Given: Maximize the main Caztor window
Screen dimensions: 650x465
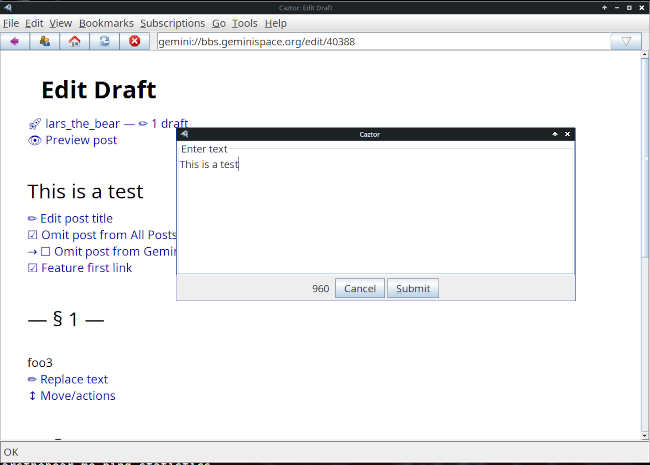Looking at the screenshot, I should pos(629,7).
